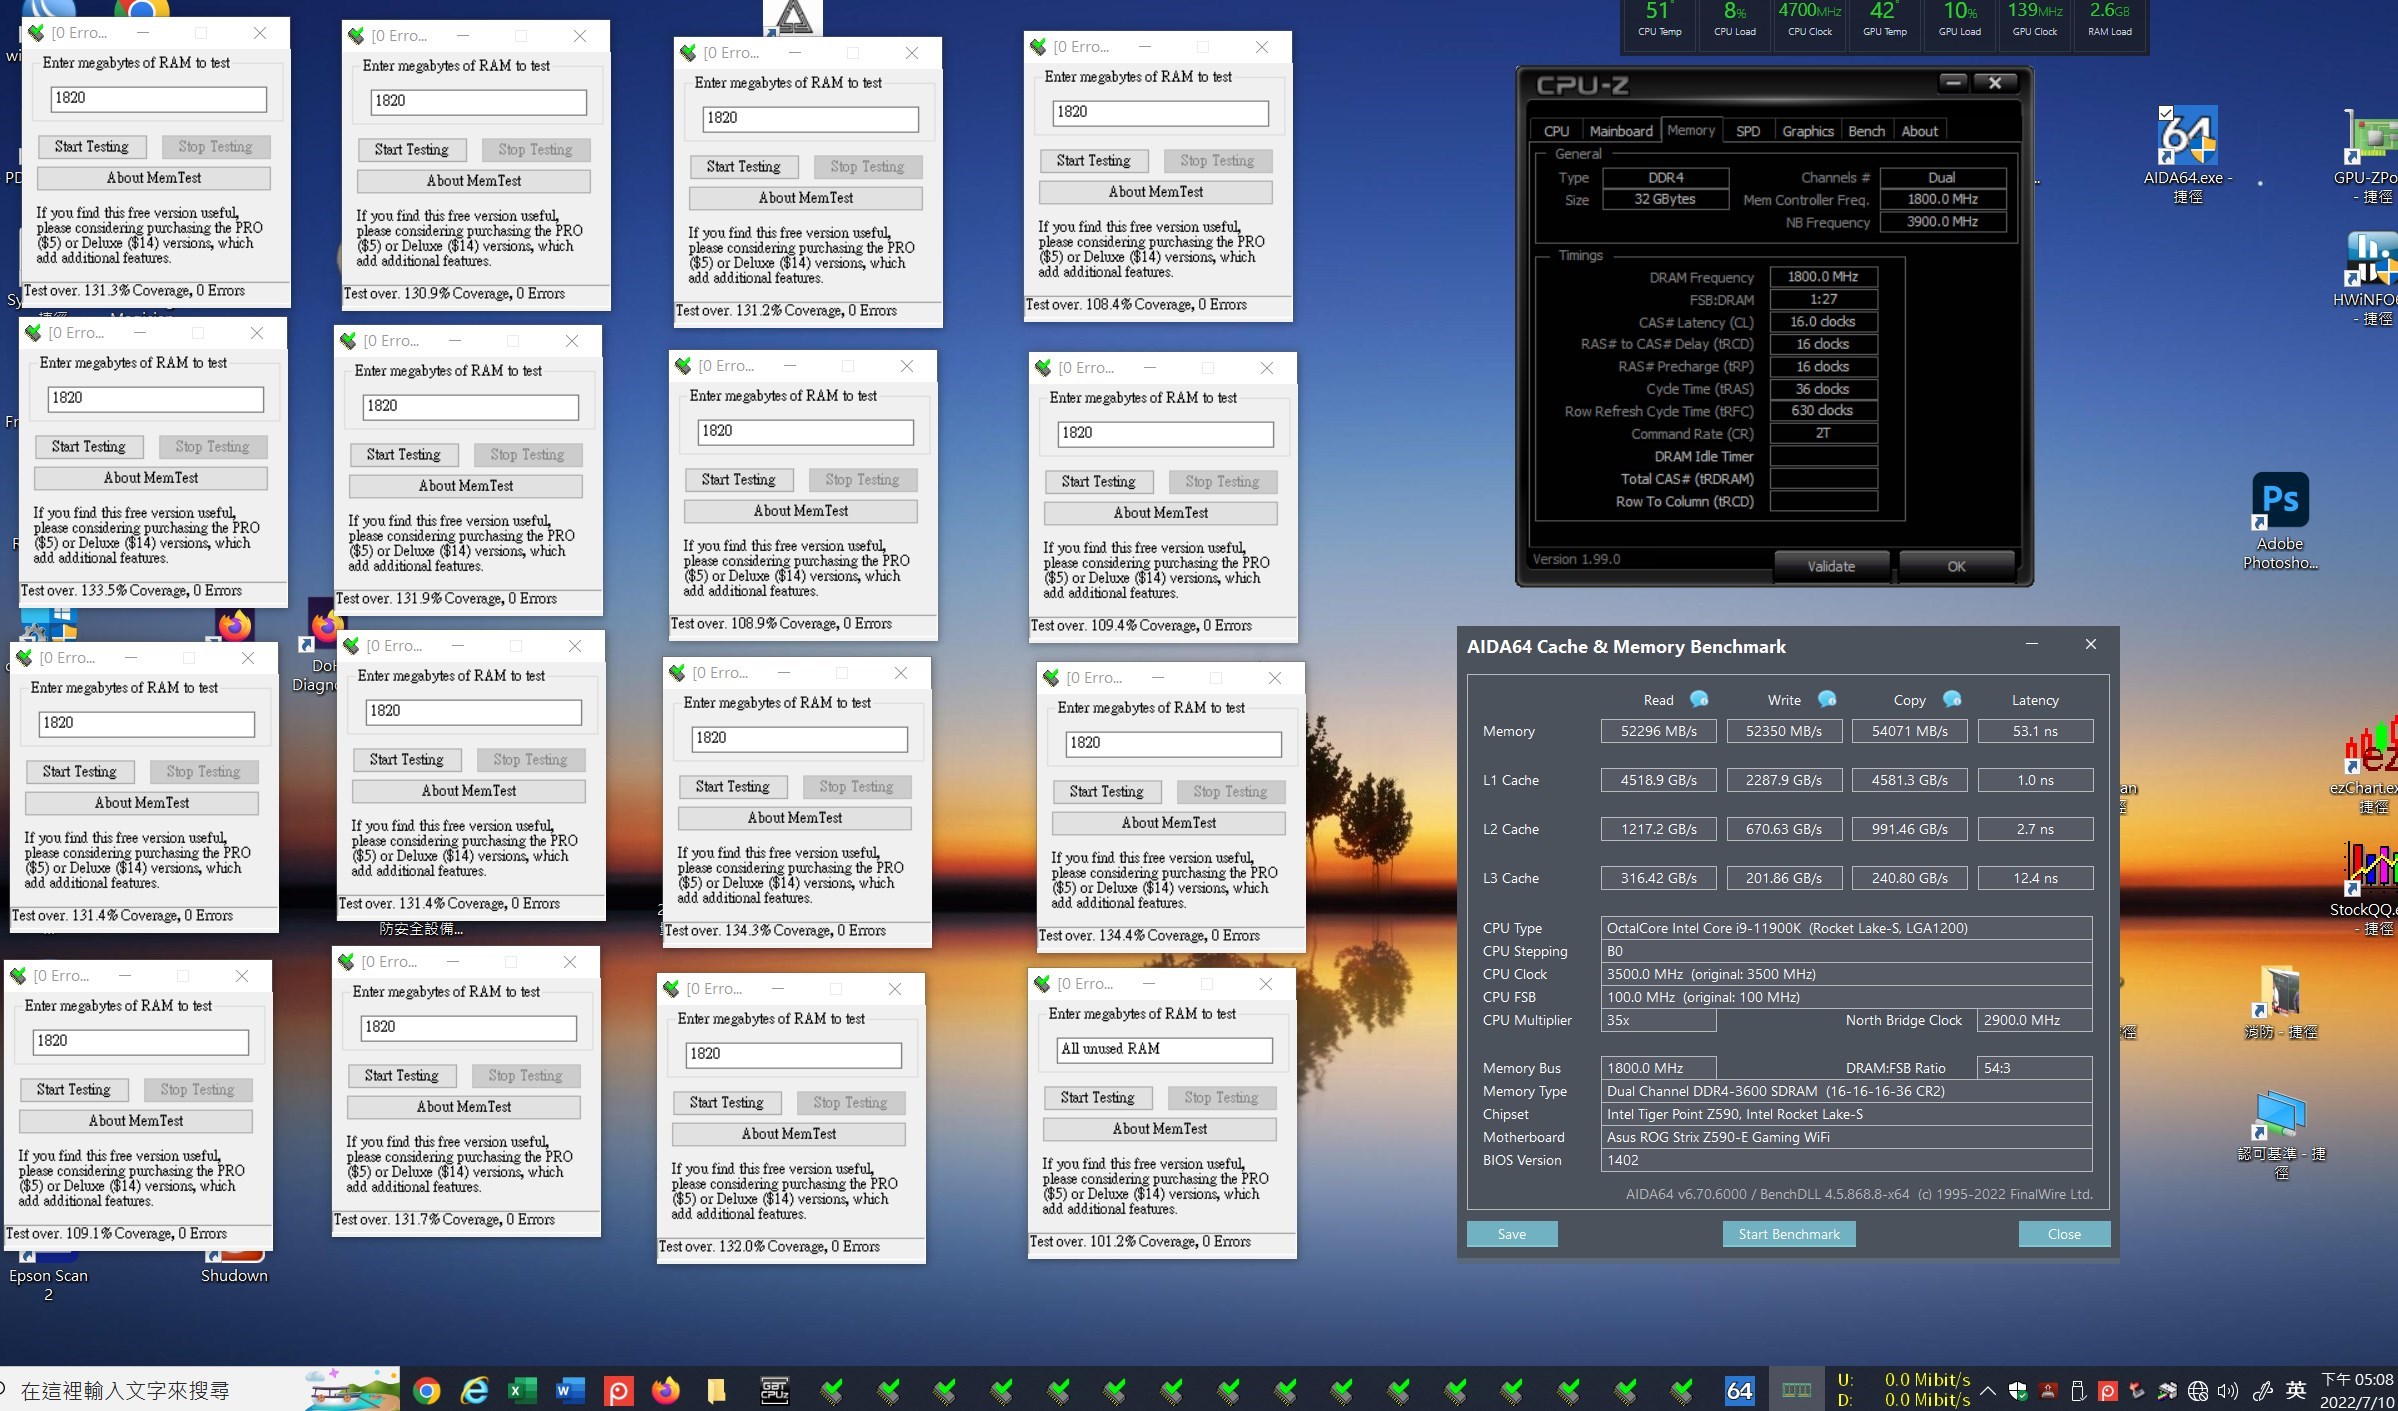Image resolution: width=2398 pixels, height=1411 pixels.
Task: Switch to the Graphics tab in CPU-Z
Action: click(x=1808, y=131)
